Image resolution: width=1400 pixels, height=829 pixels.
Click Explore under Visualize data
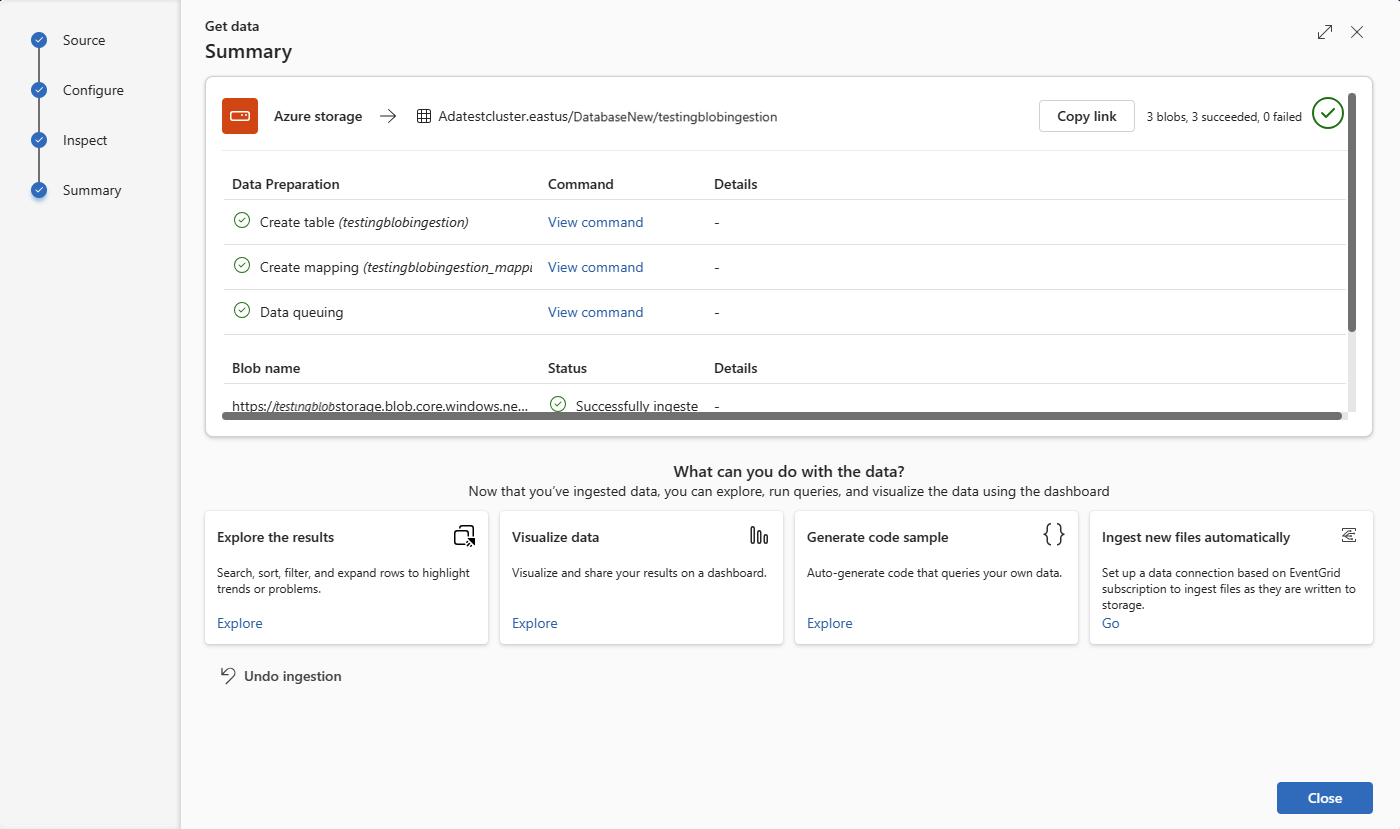535,623
